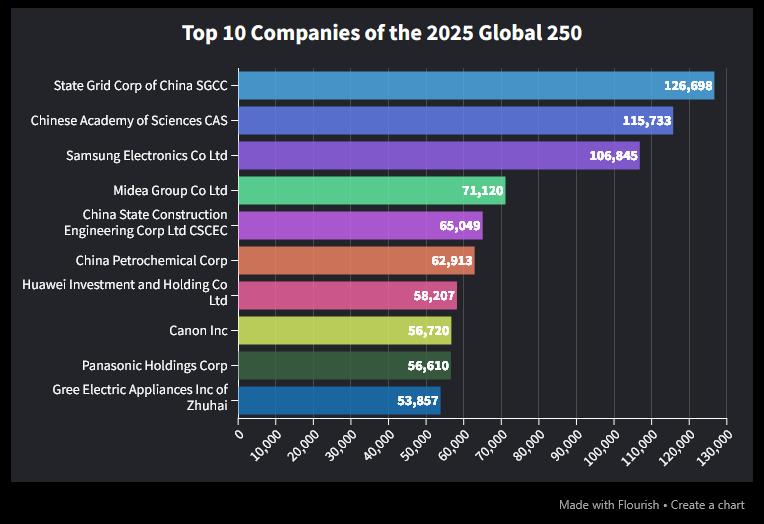Click the 106,845 value label

point(613,156)
